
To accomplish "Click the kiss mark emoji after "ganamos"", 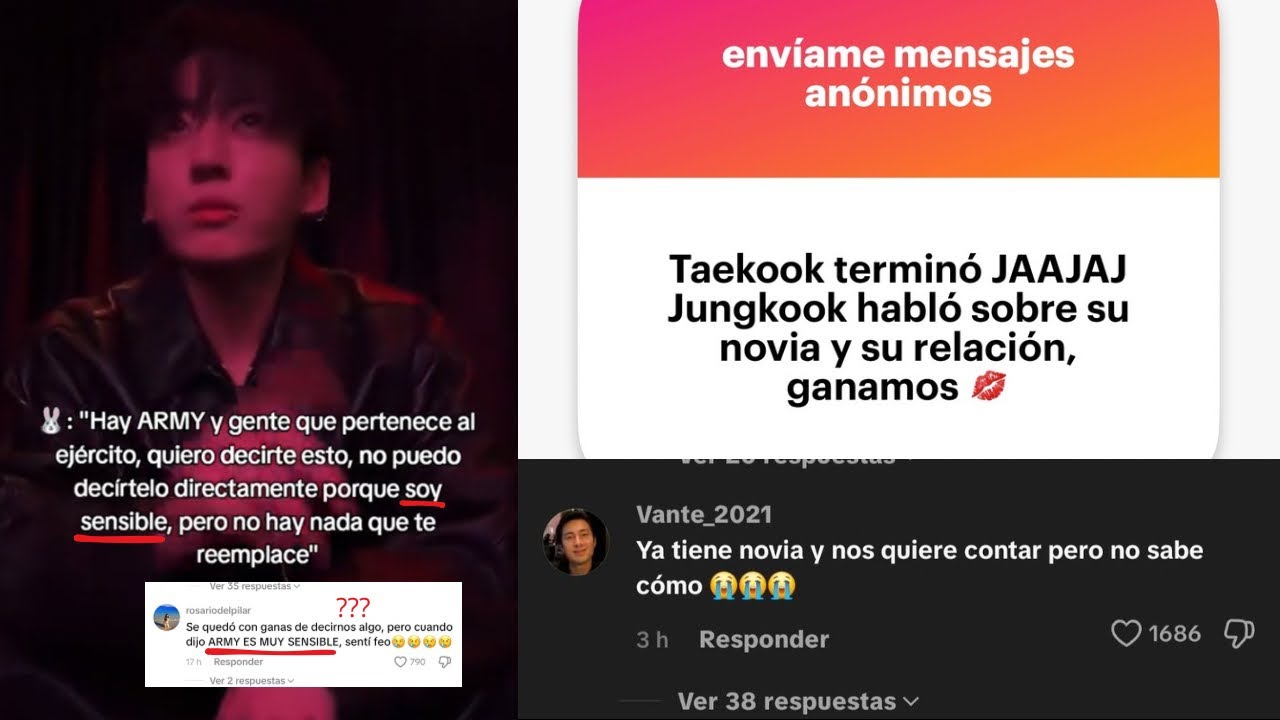I will coord(988,388).
